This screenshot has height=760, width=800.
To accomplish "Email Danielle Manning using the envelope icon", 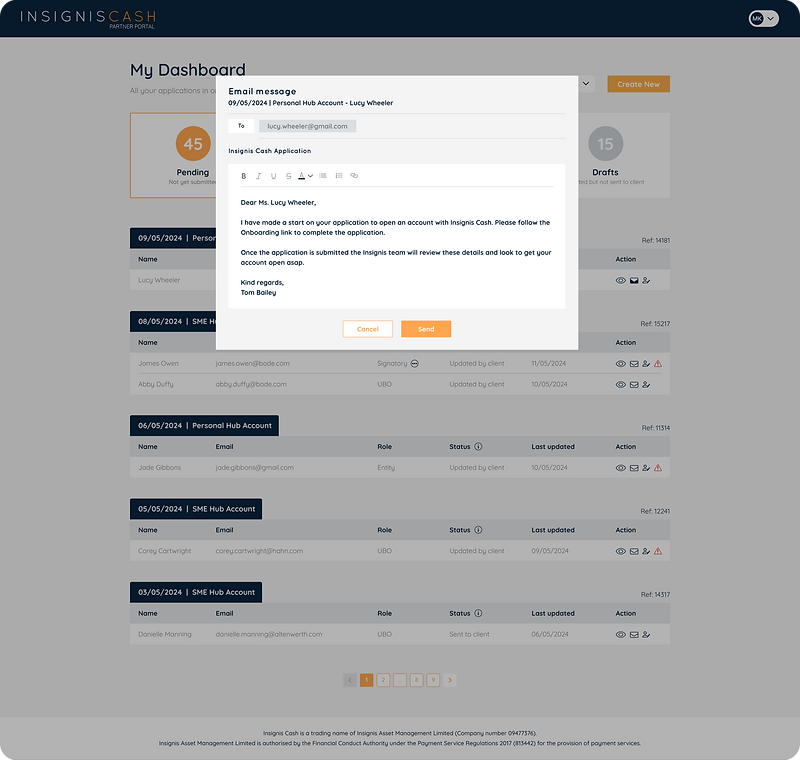I will (x=634, y=635).
